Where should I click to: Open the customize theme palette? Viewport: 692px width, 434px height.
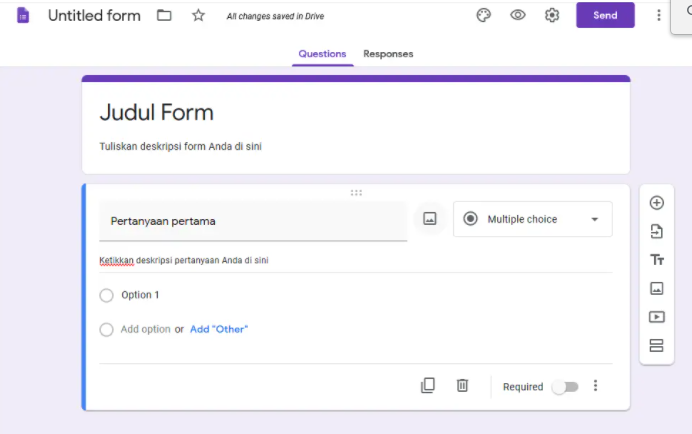click(x=484, y=15)
